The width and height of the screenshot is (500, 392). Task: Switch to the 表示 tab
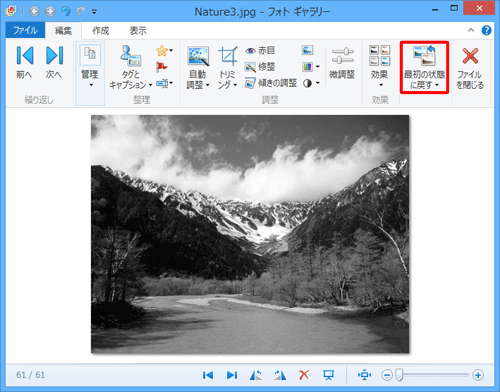[x=138, y=30]
